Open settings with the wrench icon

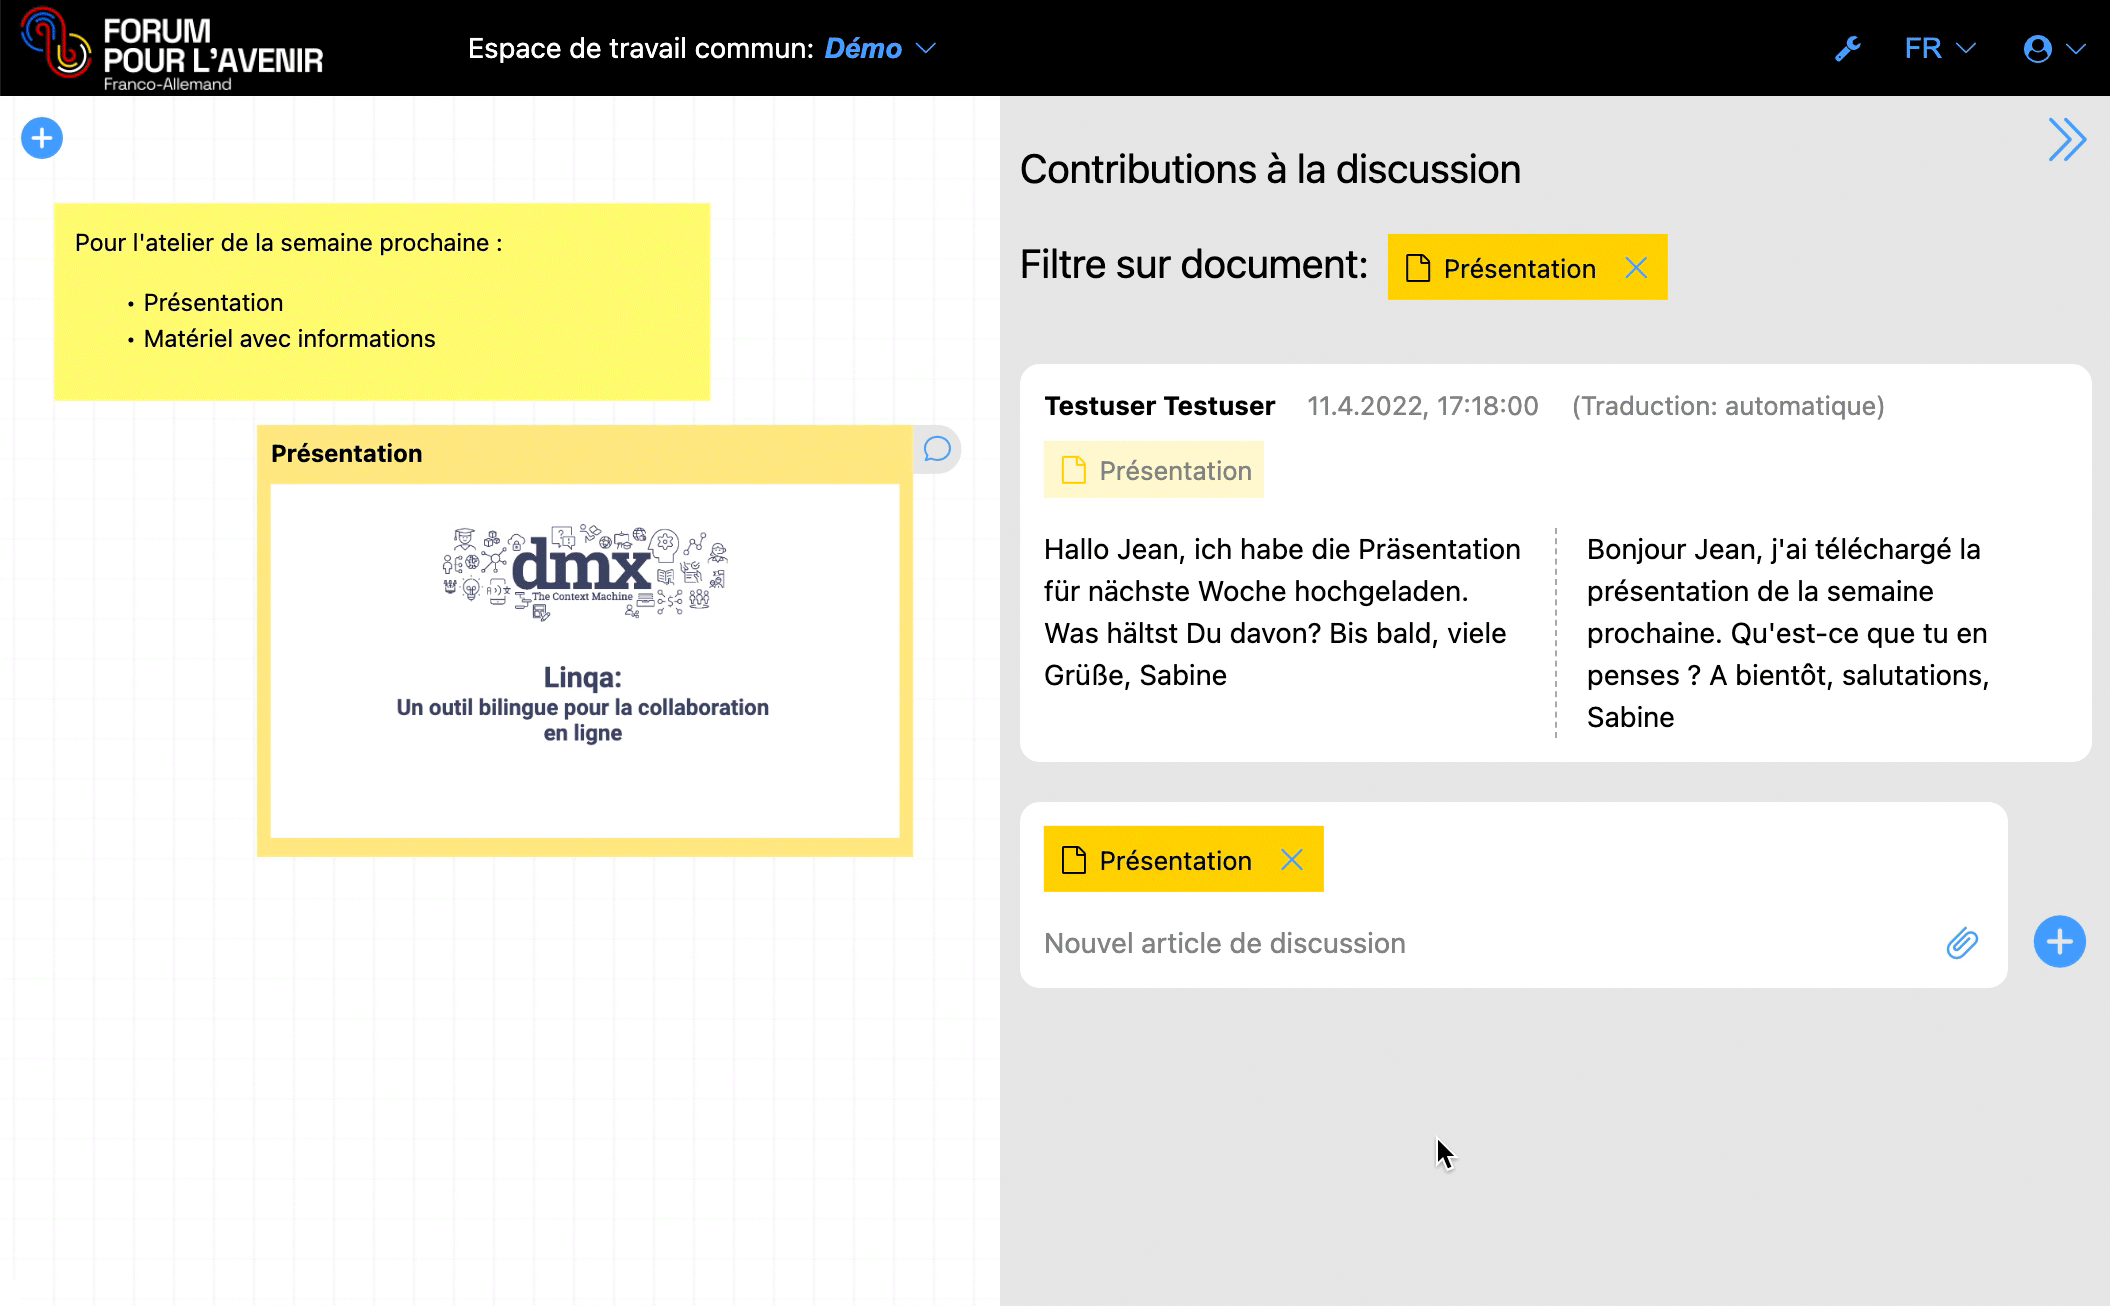1849,46
